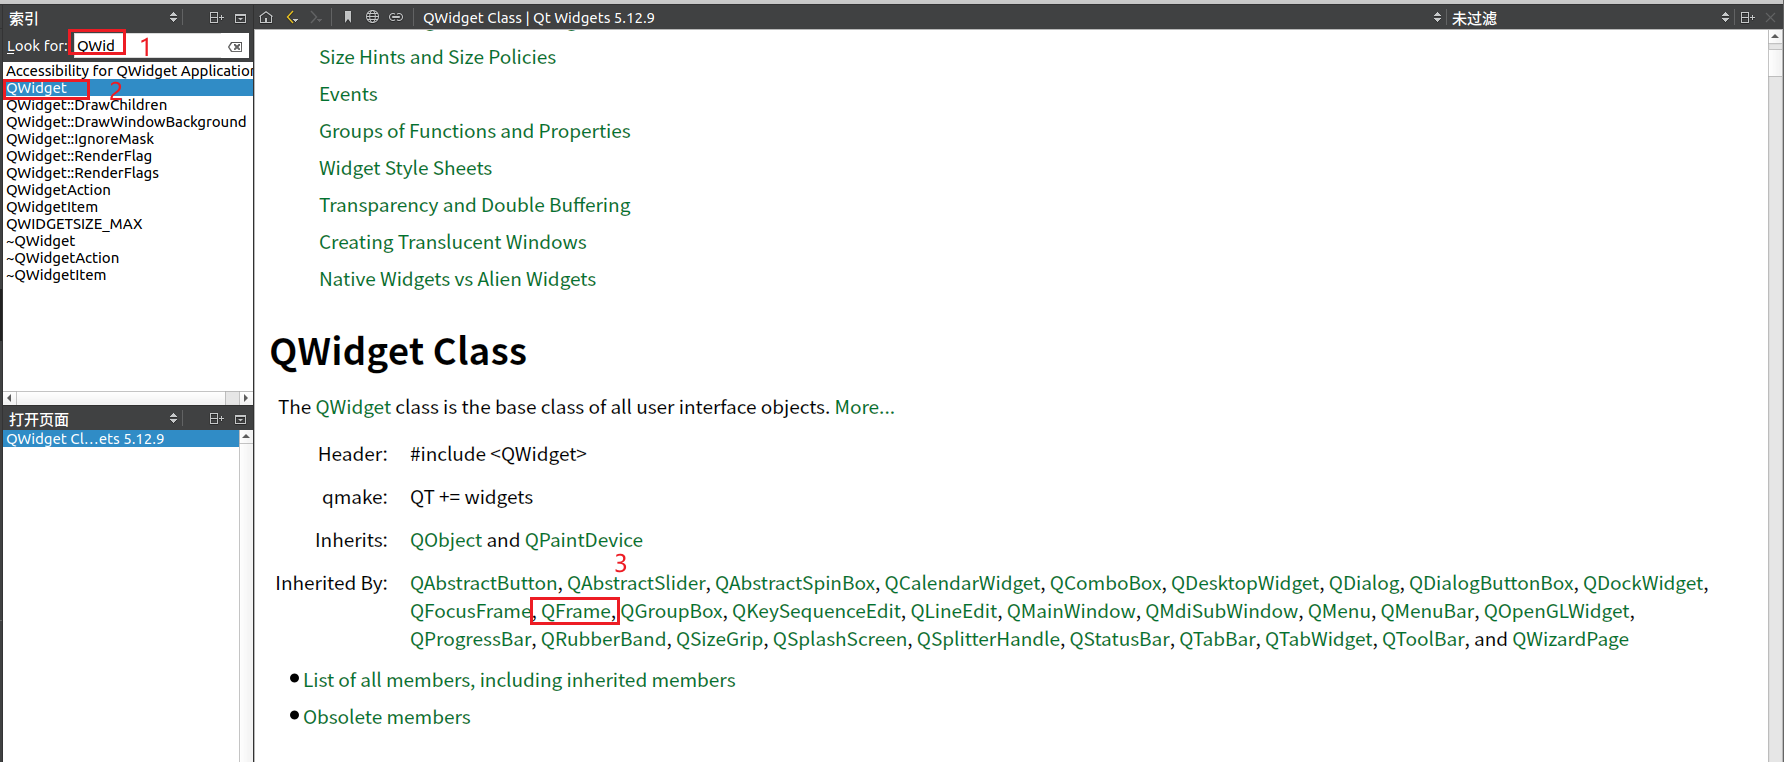Select QWidget::RenderFlags in the index

pyautogui.click(x=129, y=173)
